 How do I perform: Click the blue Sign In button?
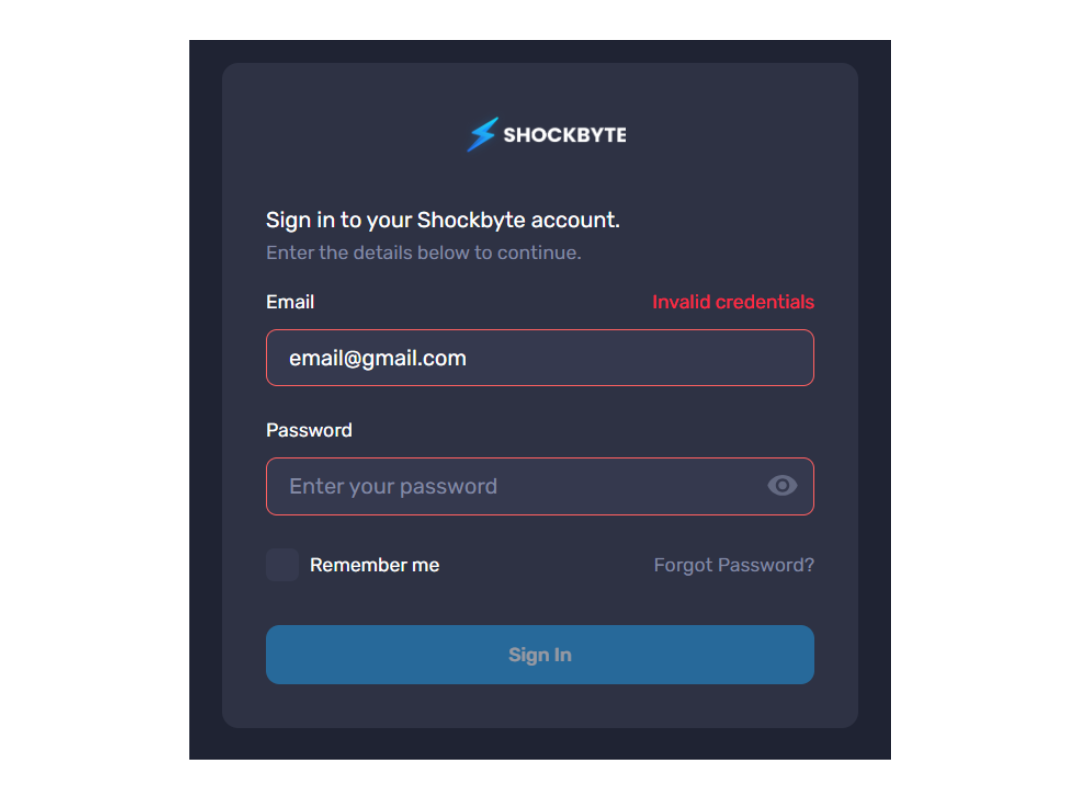click(x=540, y=655)
